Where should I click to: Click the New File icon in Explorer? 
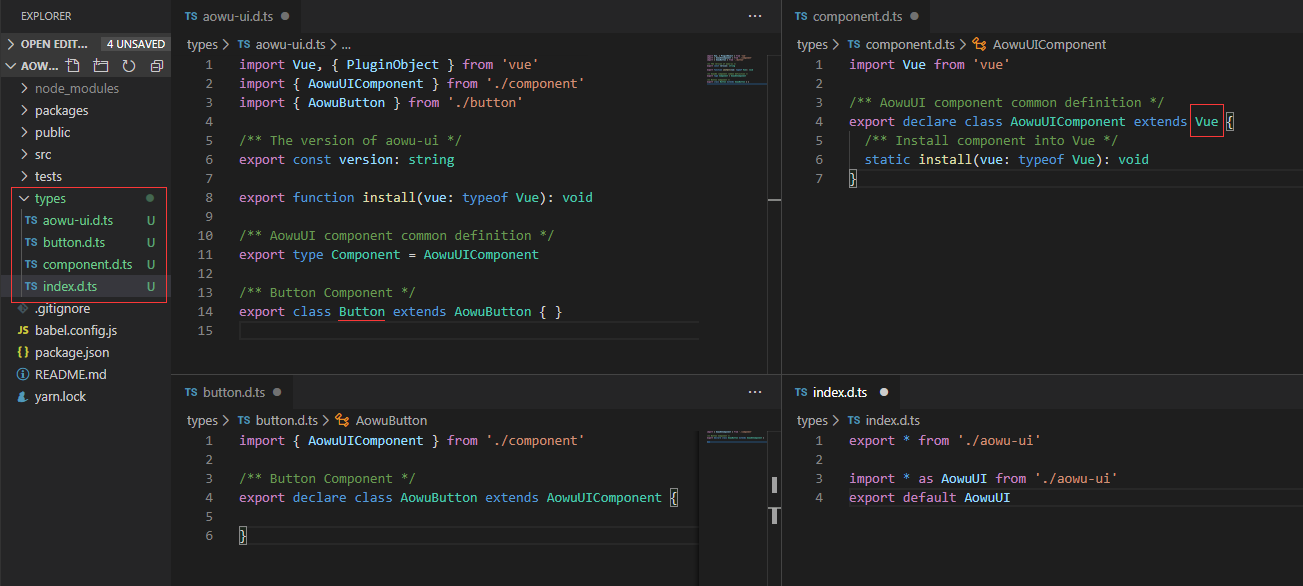[73, 66]
